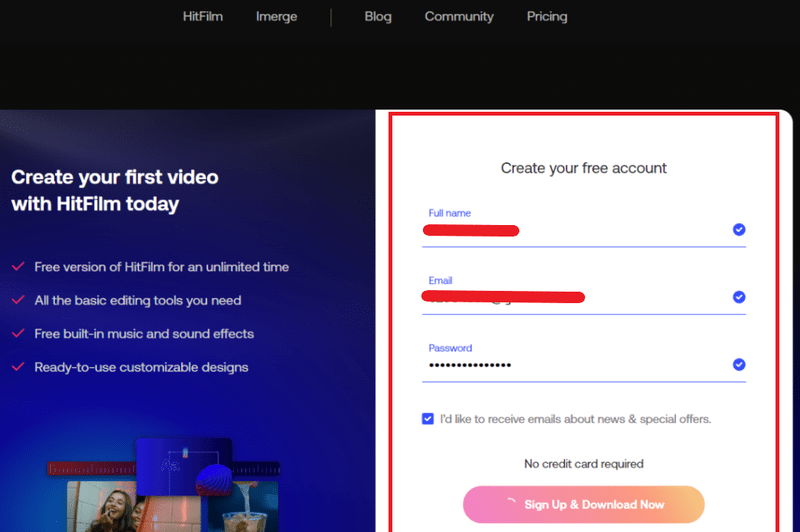Click the HitFilm promo collage image
Viewport: 800px width, 532px height.
[163, 485]
